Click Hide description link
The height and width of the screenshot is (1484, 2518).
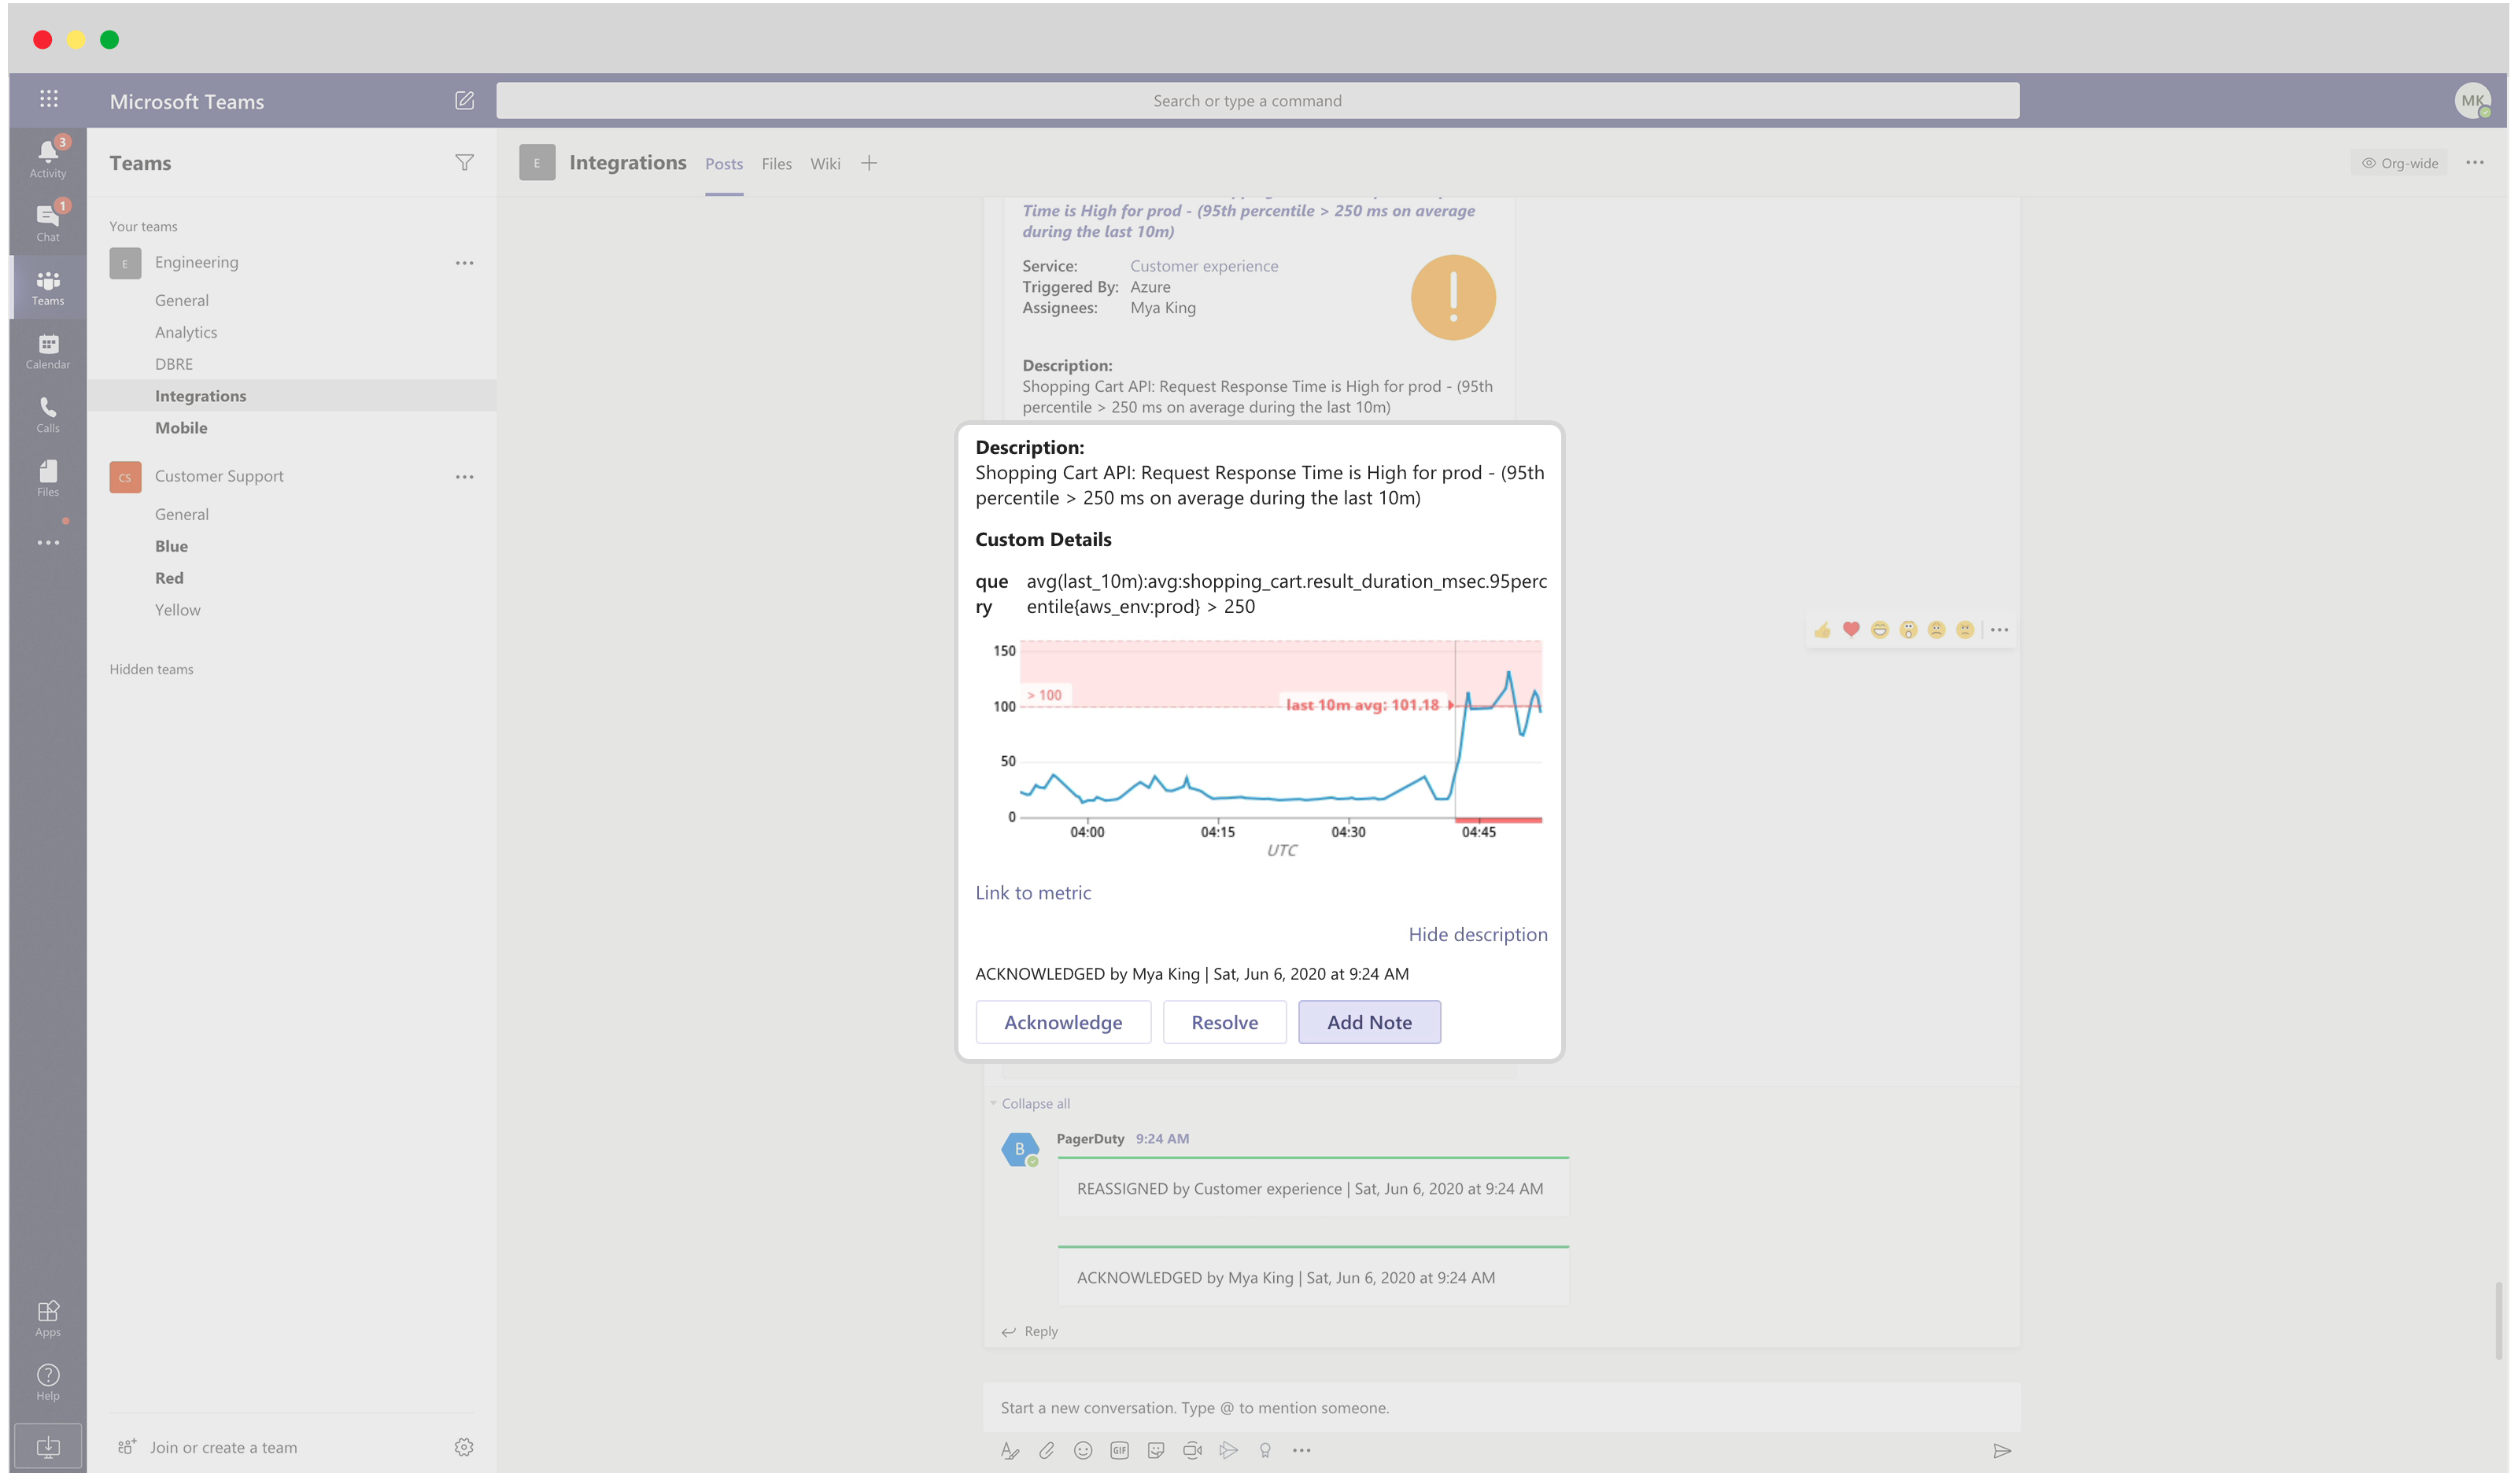(1477, 935)
